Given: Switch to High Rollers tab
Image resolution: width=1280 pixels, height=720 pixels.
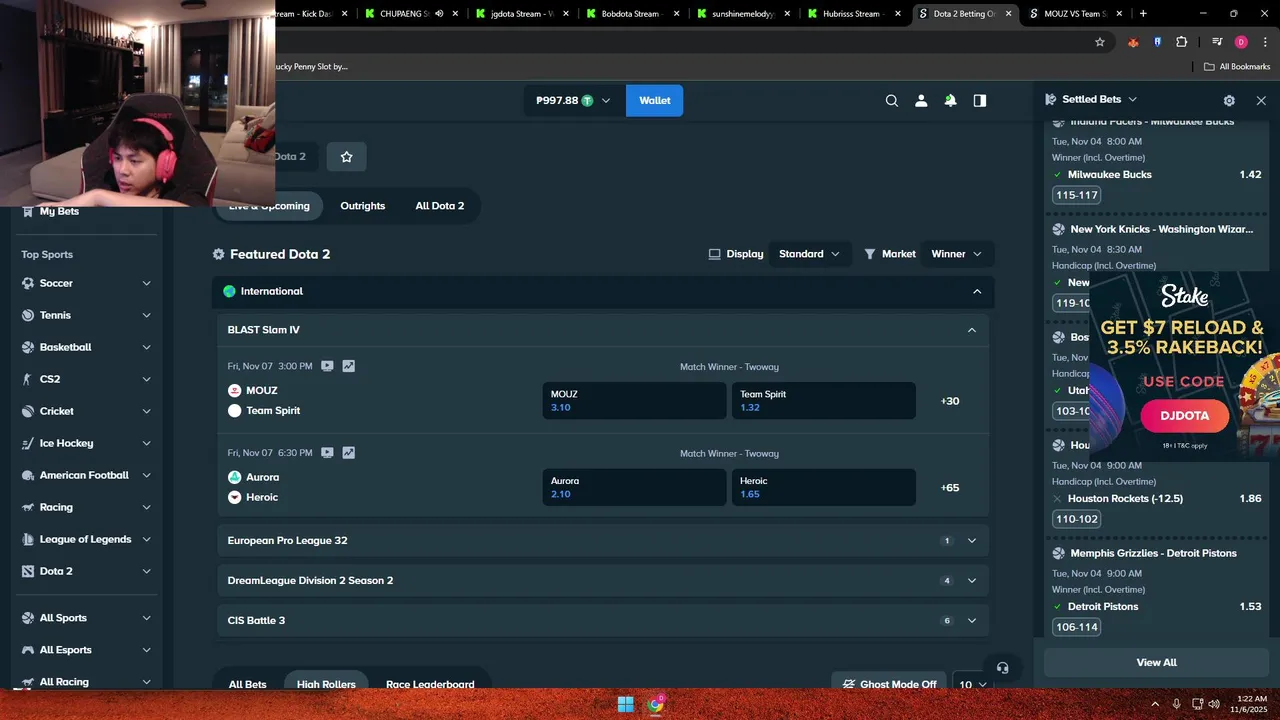Looking at the screenshot, I should pos(326,684).
